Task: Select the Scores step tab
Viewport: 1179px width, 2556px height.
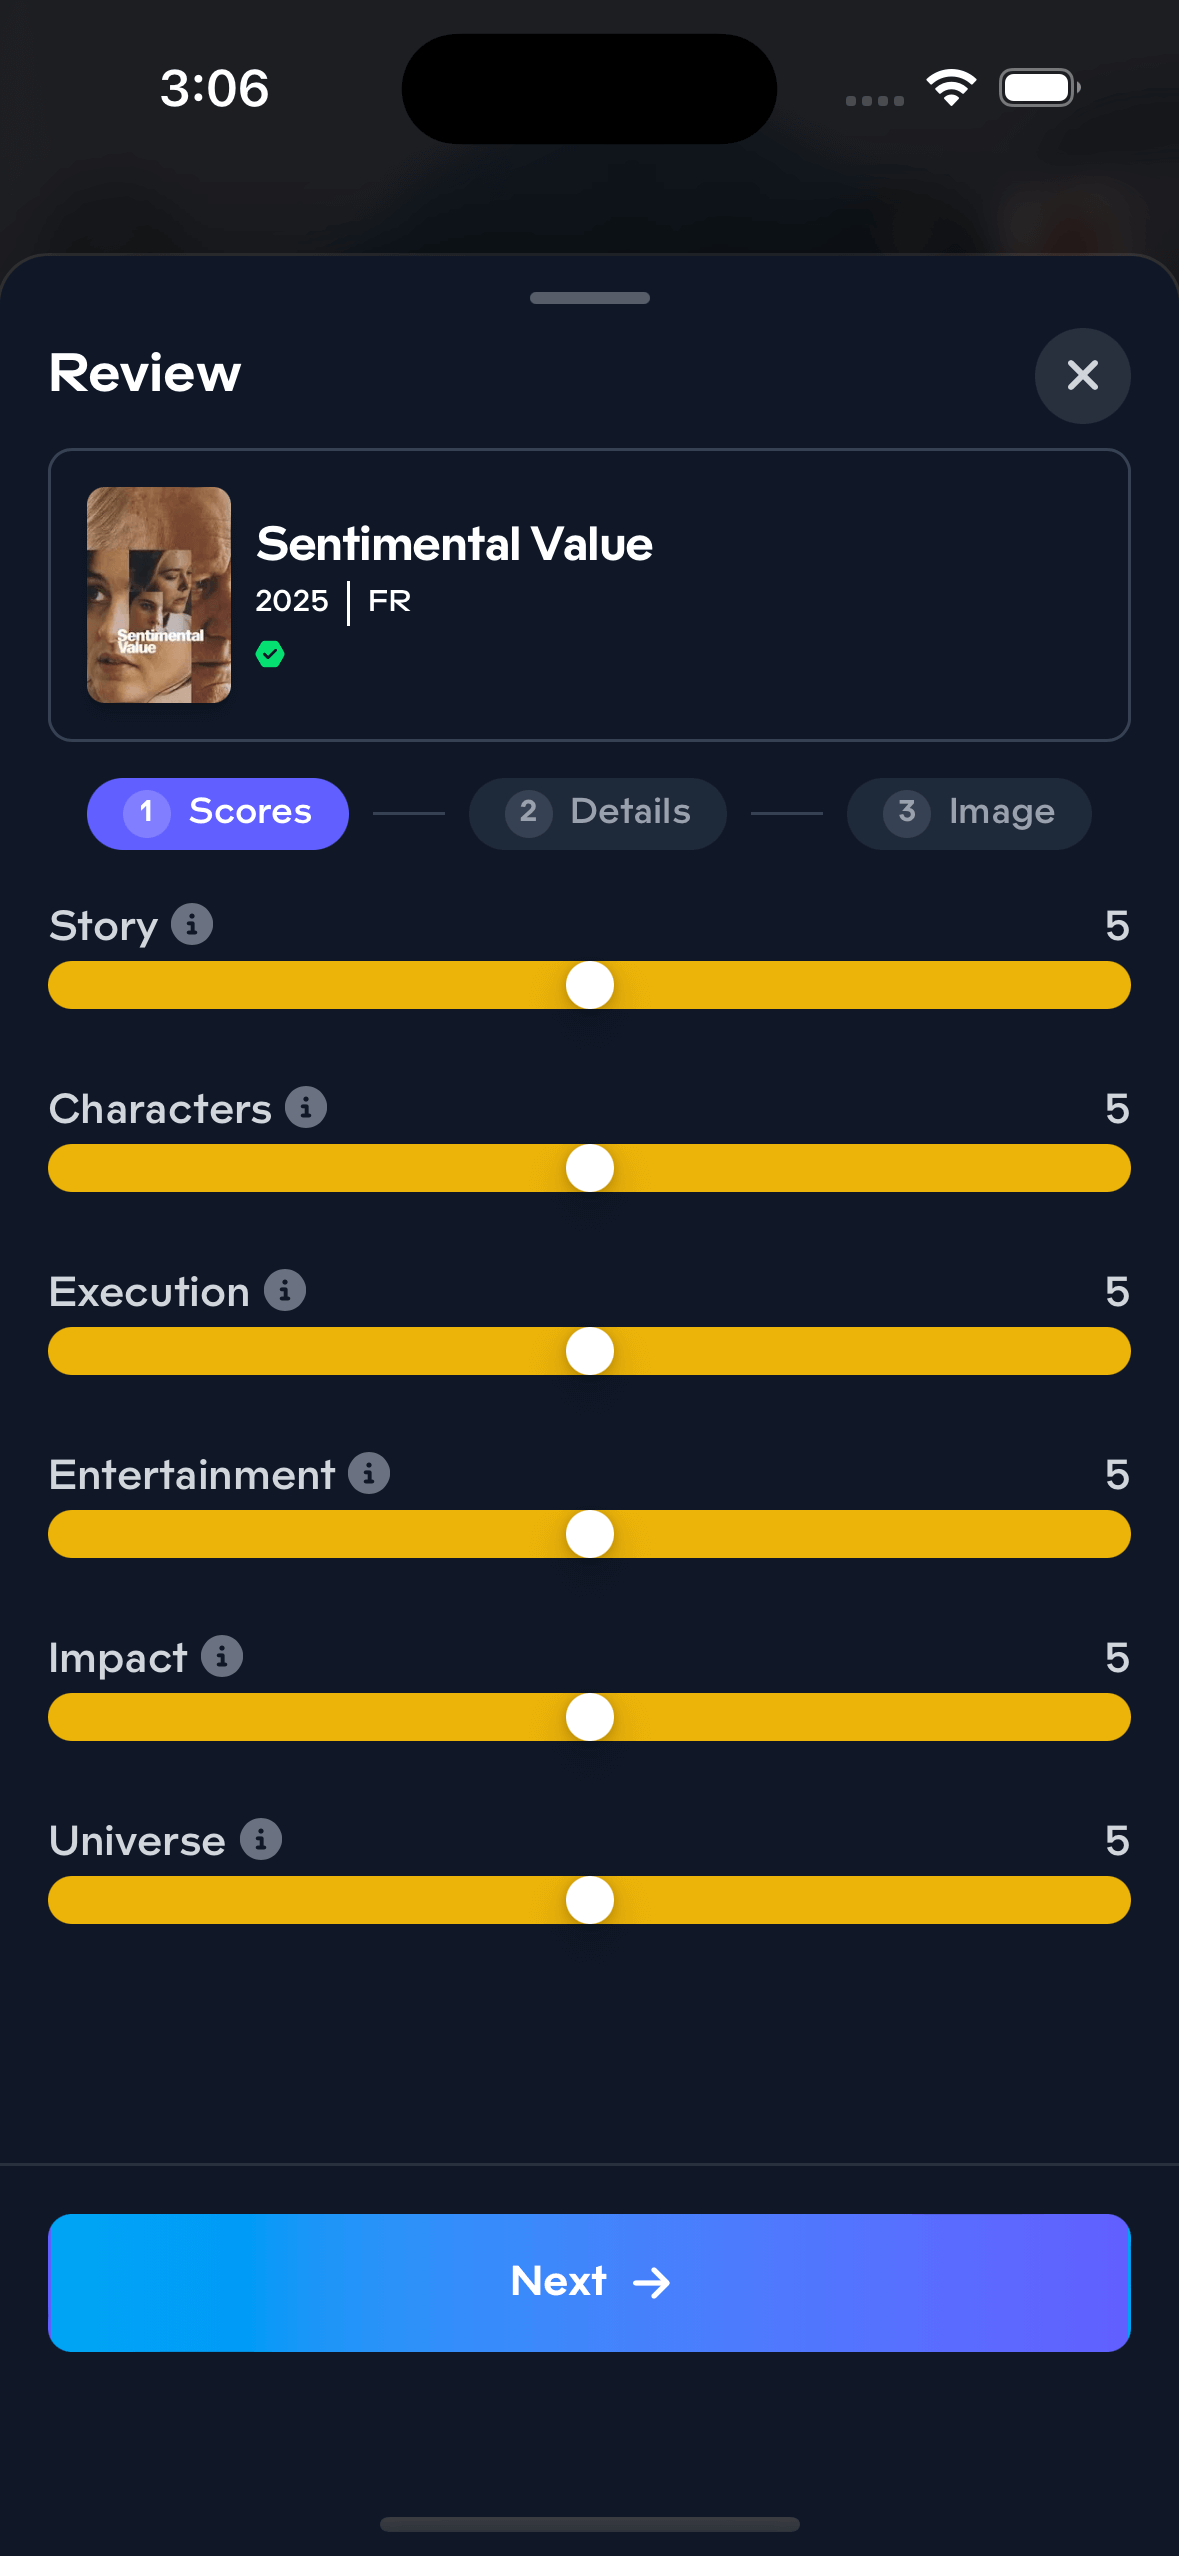Action: (218, 813)
